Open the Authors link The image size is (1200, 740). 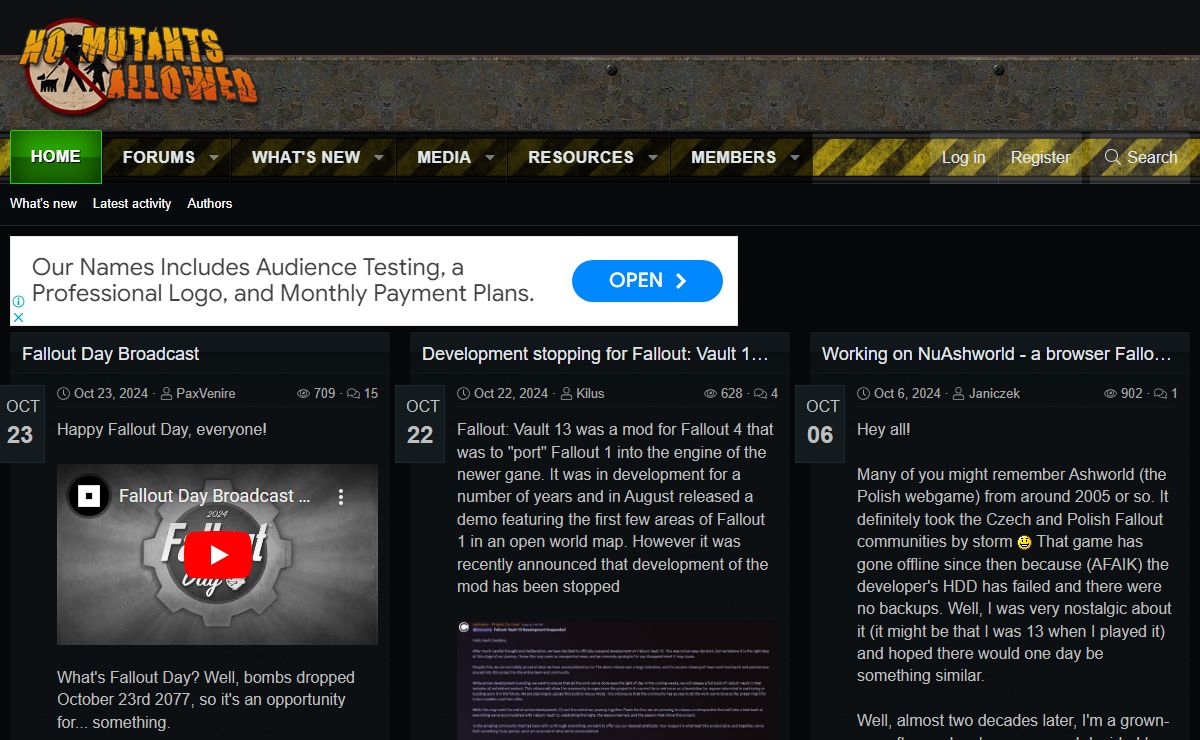[x=210, y=203]
